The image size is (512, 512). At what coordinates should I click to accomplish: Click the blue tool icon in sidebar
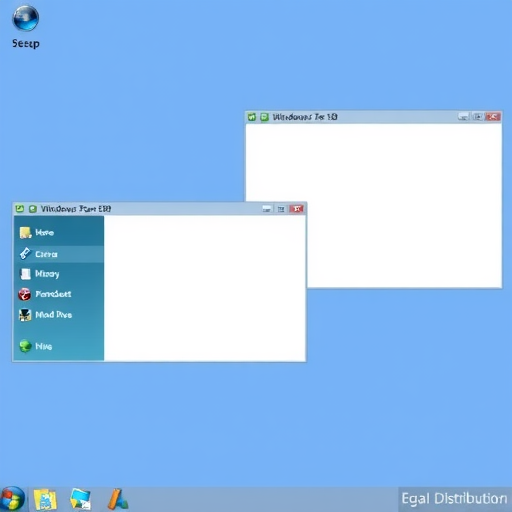(x=25, y=254)
